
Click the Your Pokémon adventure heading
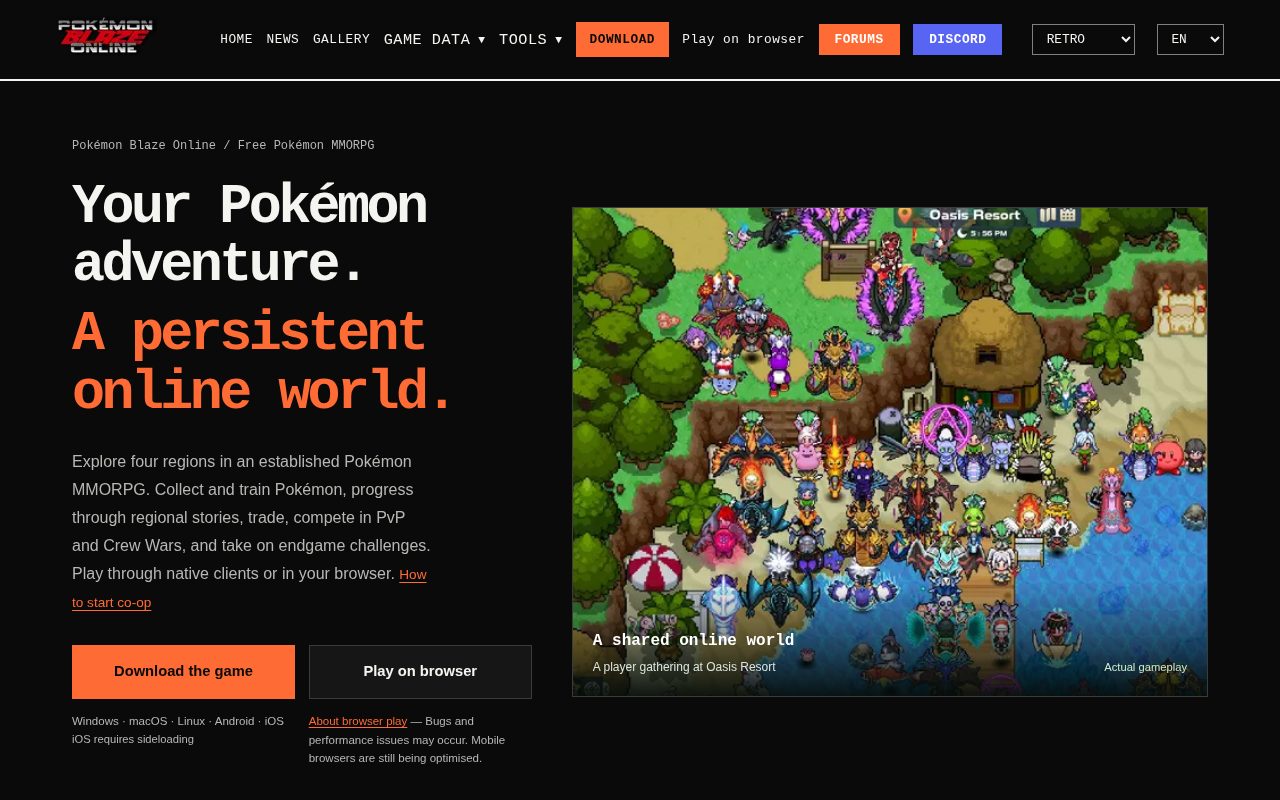[x=249, y=234]
